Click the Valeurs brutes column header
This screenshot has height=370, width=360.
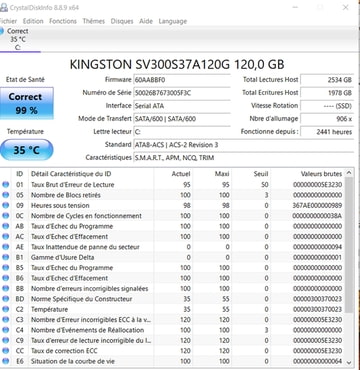point(321,174)
